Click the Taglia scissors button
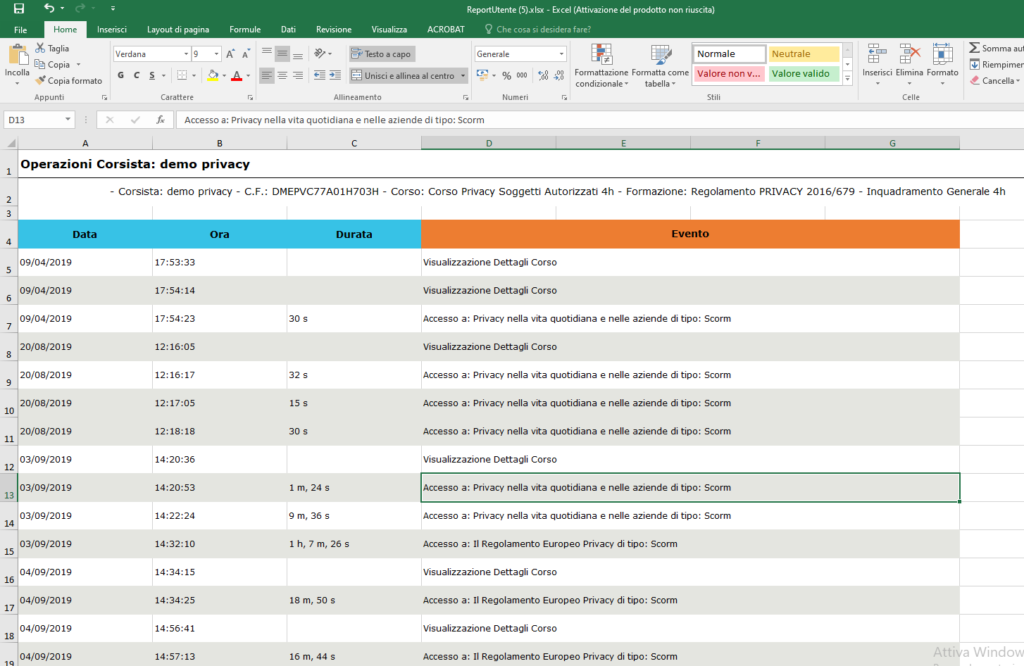 [x=52, y=48]
